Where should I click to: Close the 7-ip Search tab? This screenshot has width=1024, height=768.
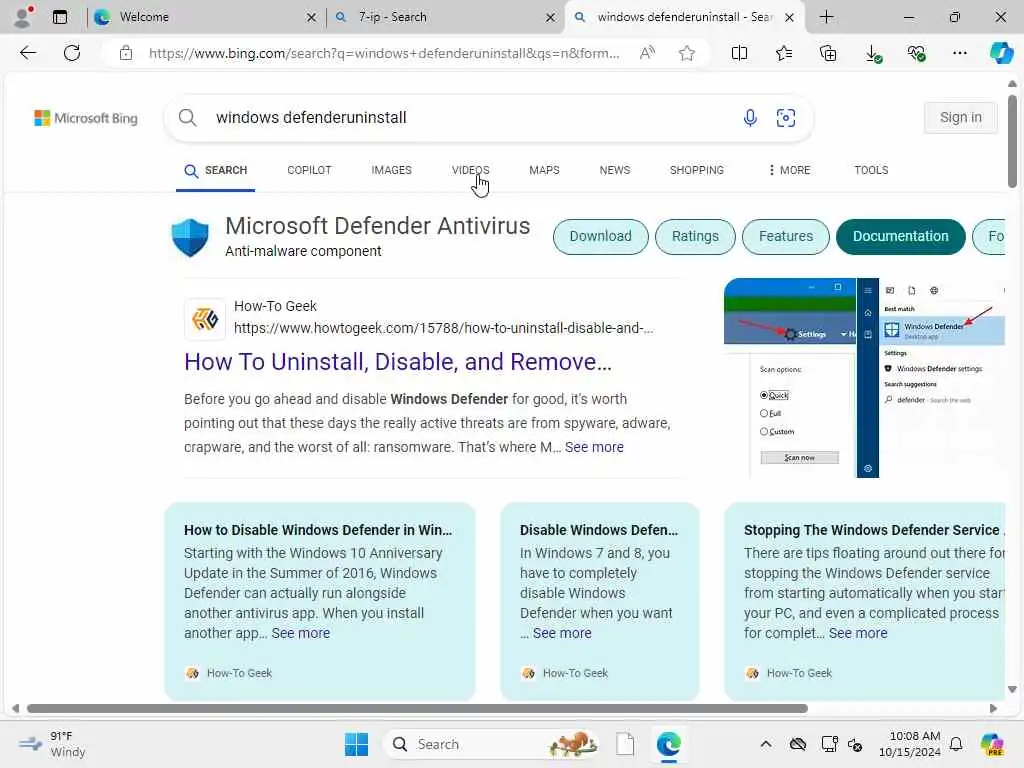[550, 18]
